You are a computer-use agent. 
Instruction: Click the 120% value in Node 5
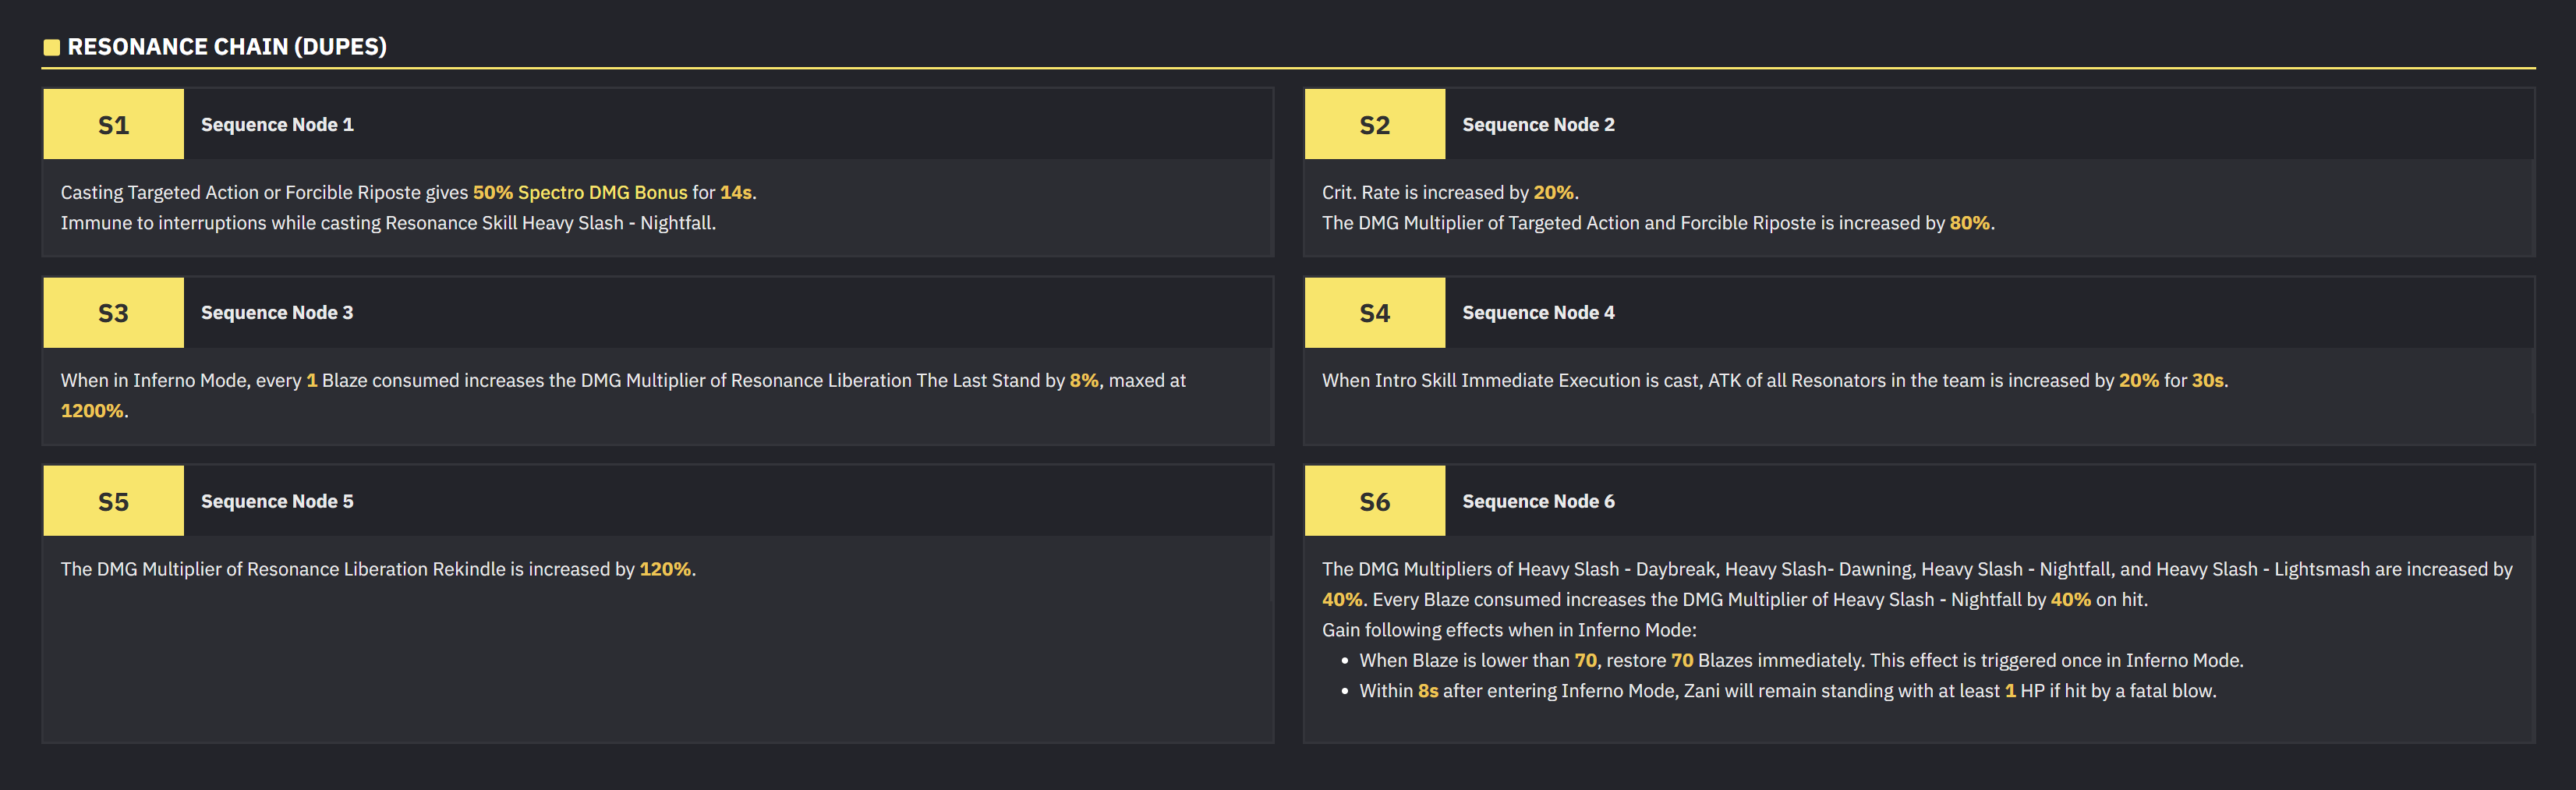pyautogui.click(x=665, y=569)
